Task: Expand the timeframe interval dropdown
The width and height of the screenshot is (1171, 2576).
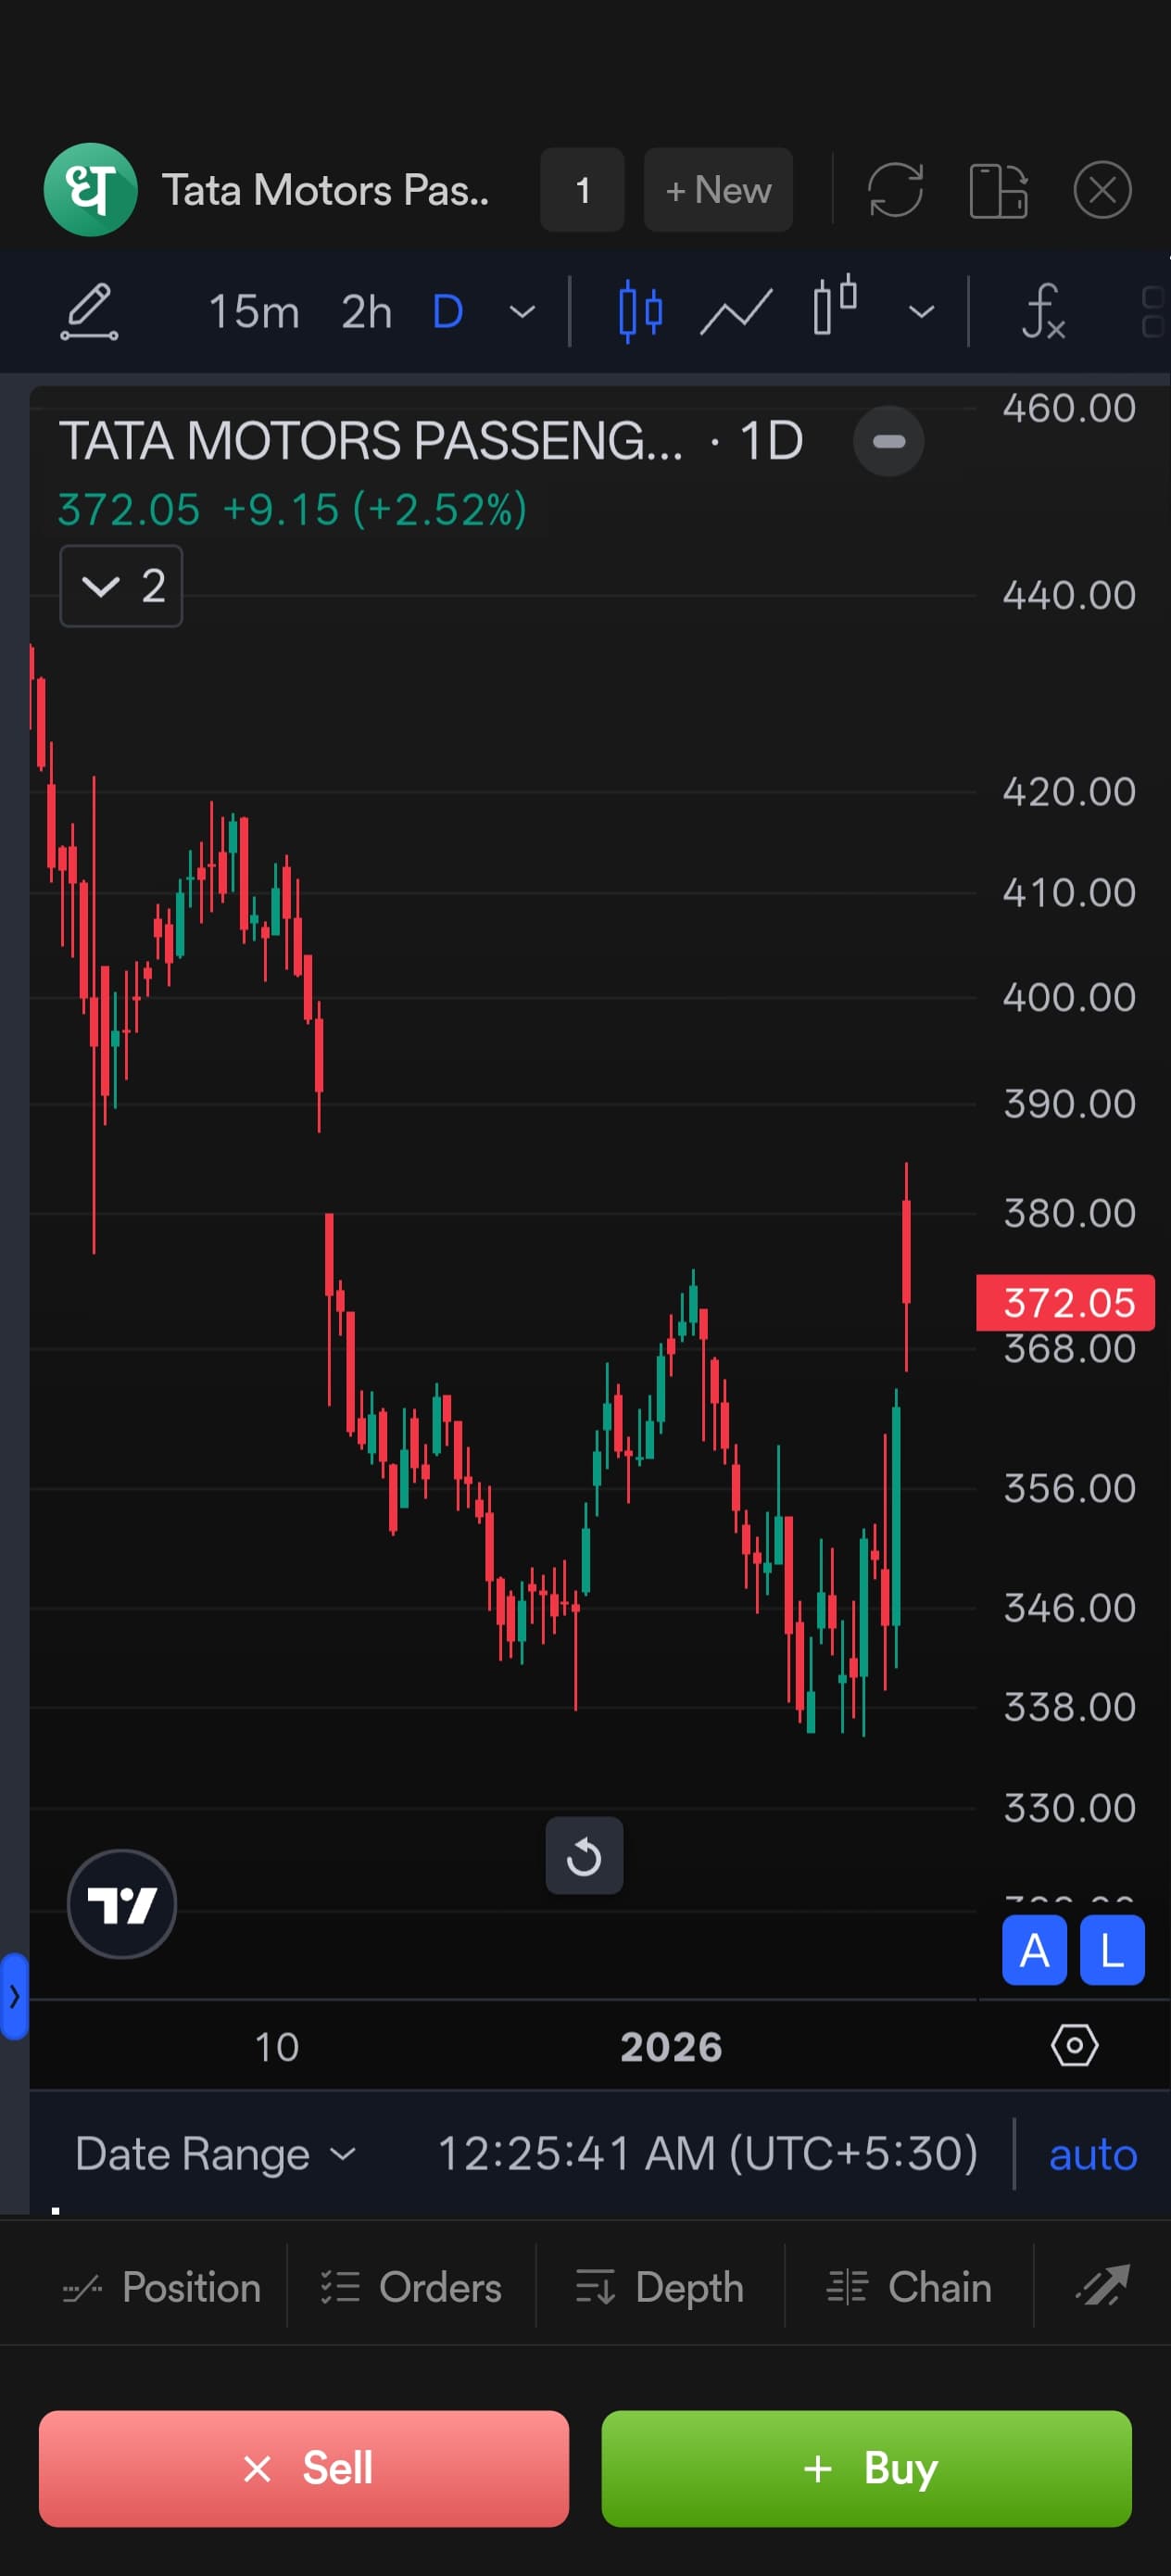Action: click(x=522, y=312)
